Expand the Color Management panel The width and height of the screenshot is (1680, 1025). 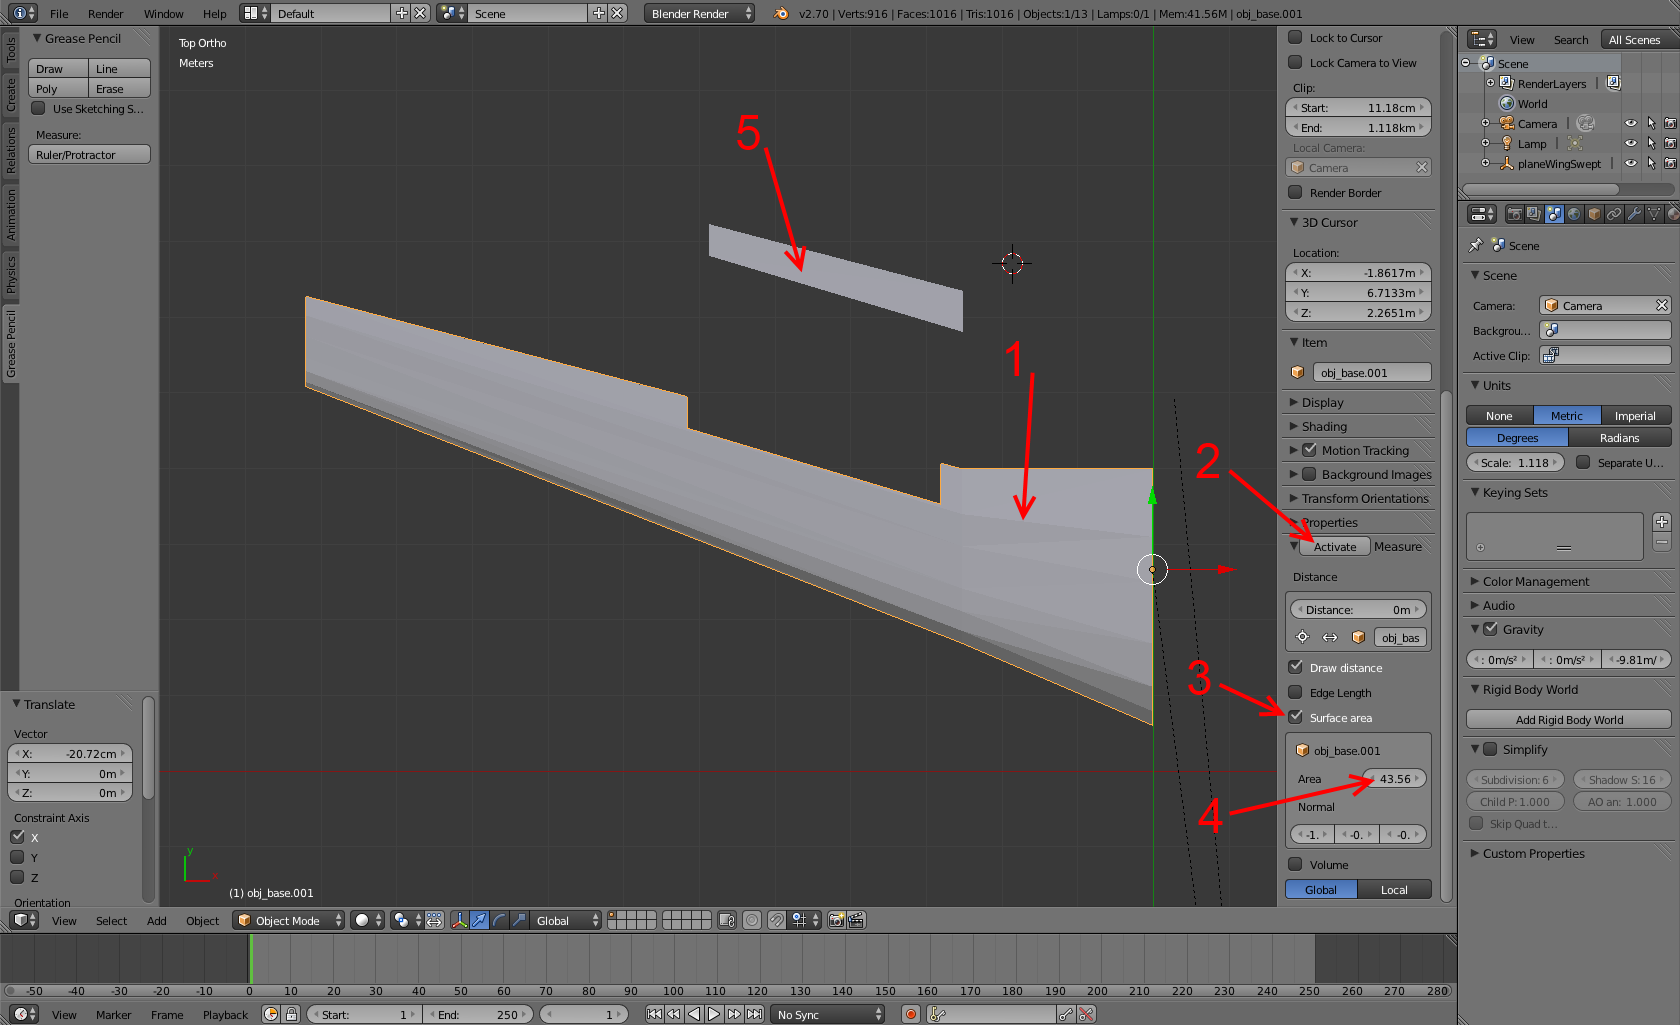pos(1535,581)
